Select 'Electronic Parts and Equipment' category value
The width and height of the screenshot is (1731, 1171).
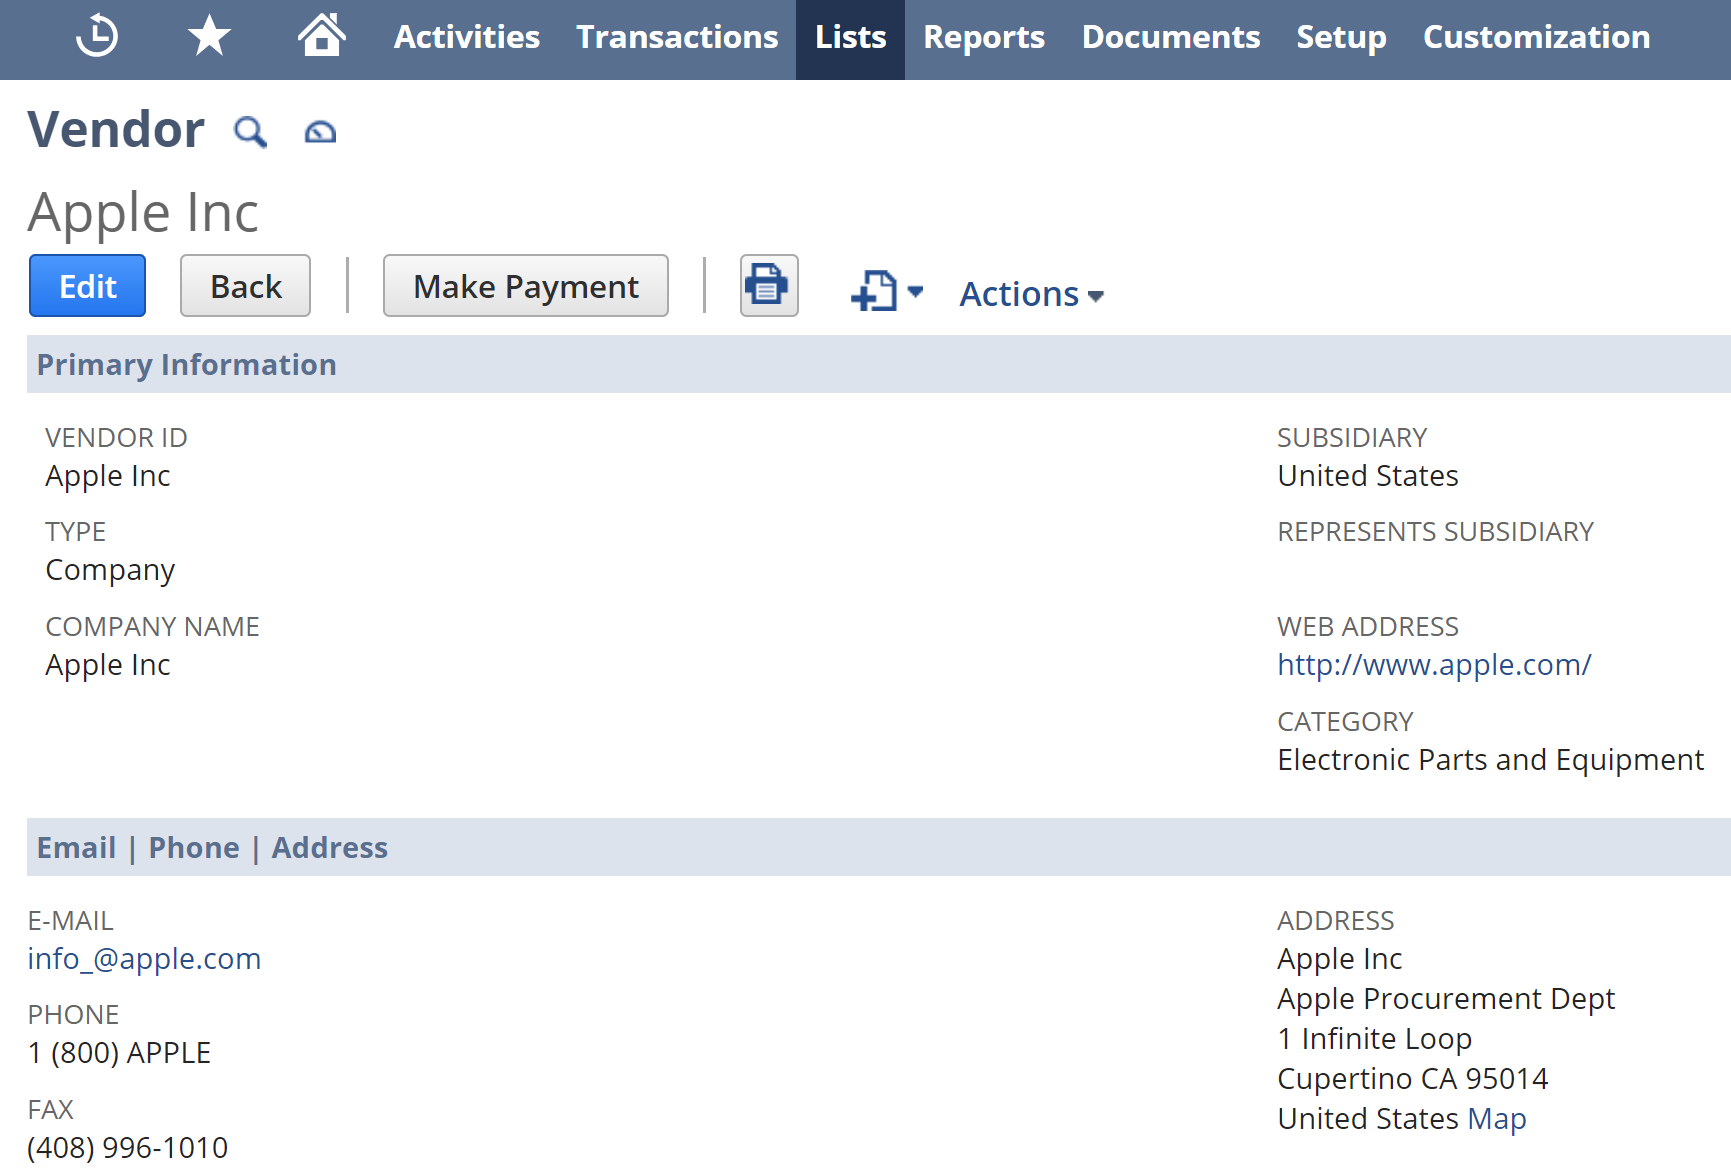(x=1490, y=759)
